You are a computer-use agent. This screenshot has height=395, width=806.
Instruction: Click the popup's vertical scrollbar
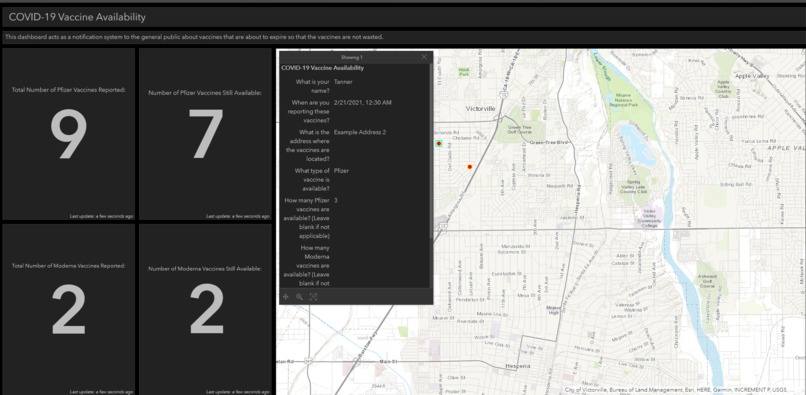pos(431,152)
